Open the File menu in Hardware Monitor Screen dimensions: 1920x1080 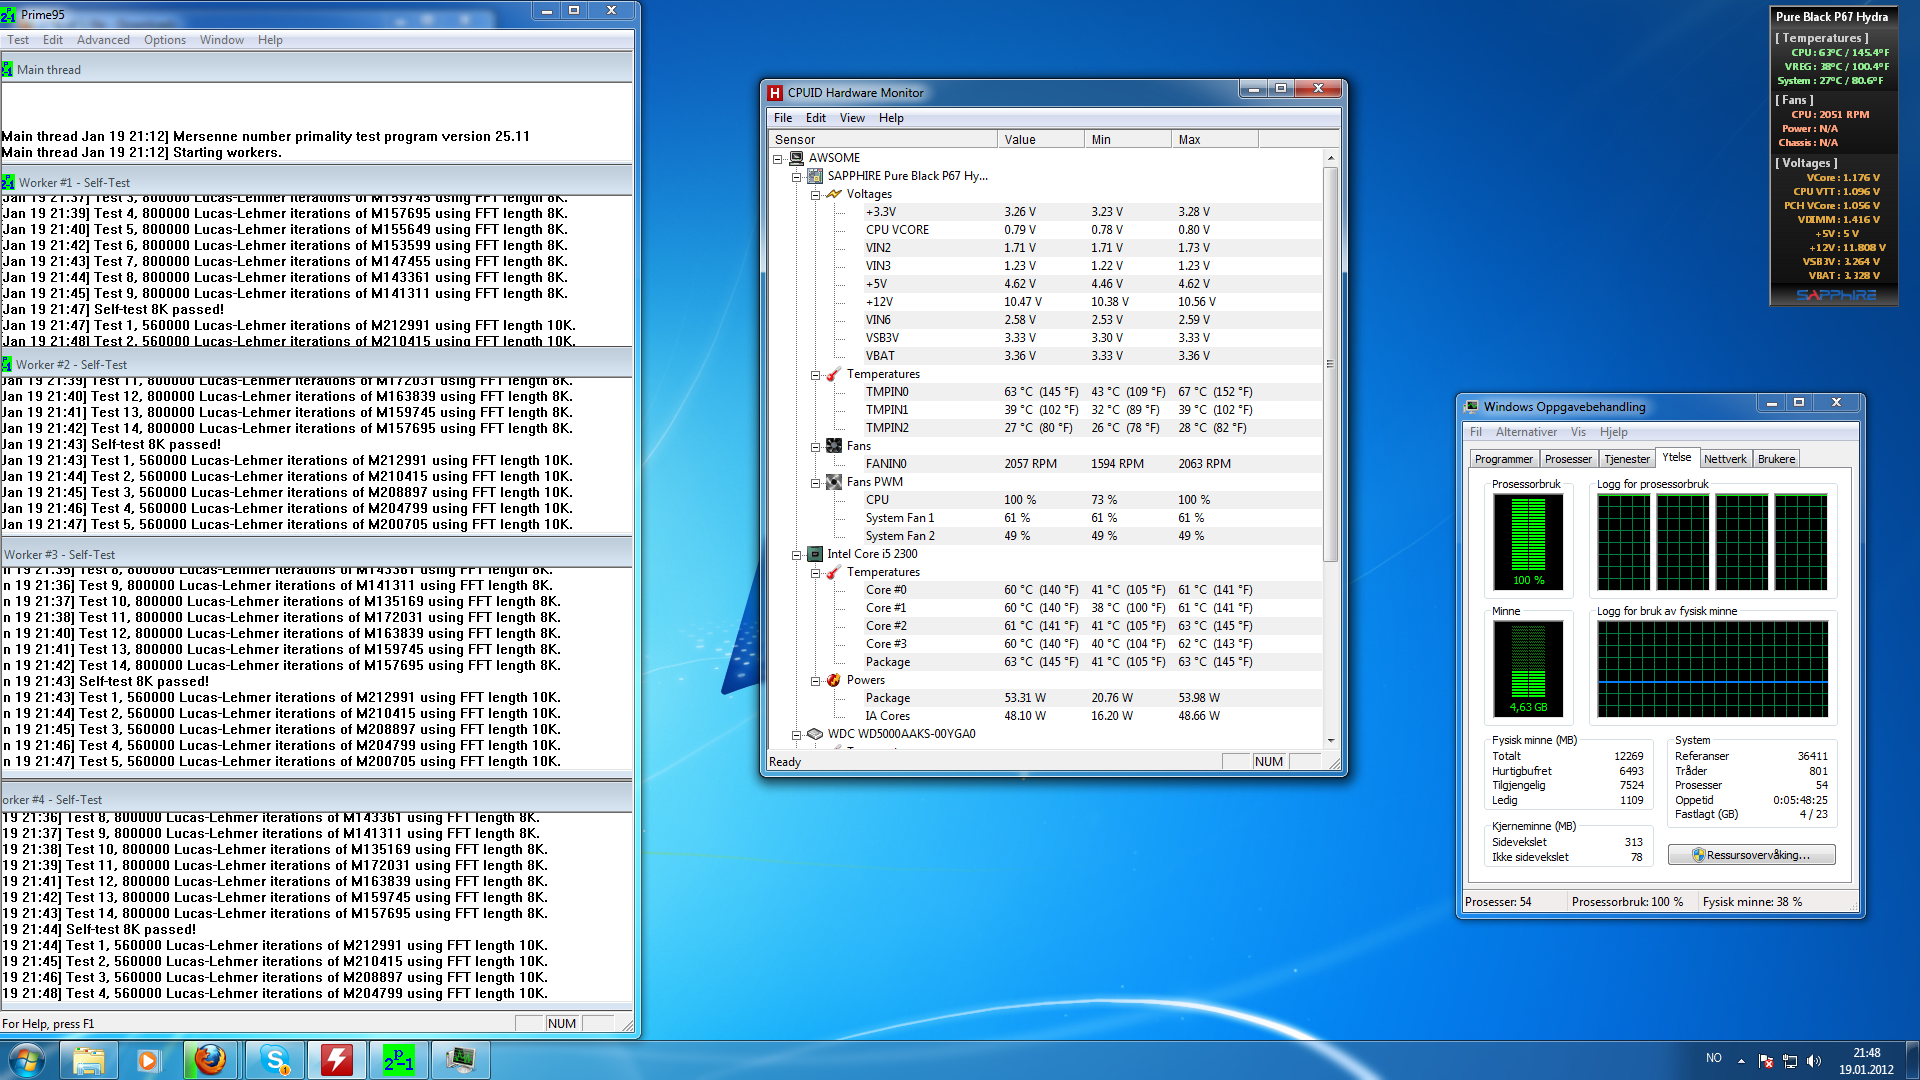[783, 118]
